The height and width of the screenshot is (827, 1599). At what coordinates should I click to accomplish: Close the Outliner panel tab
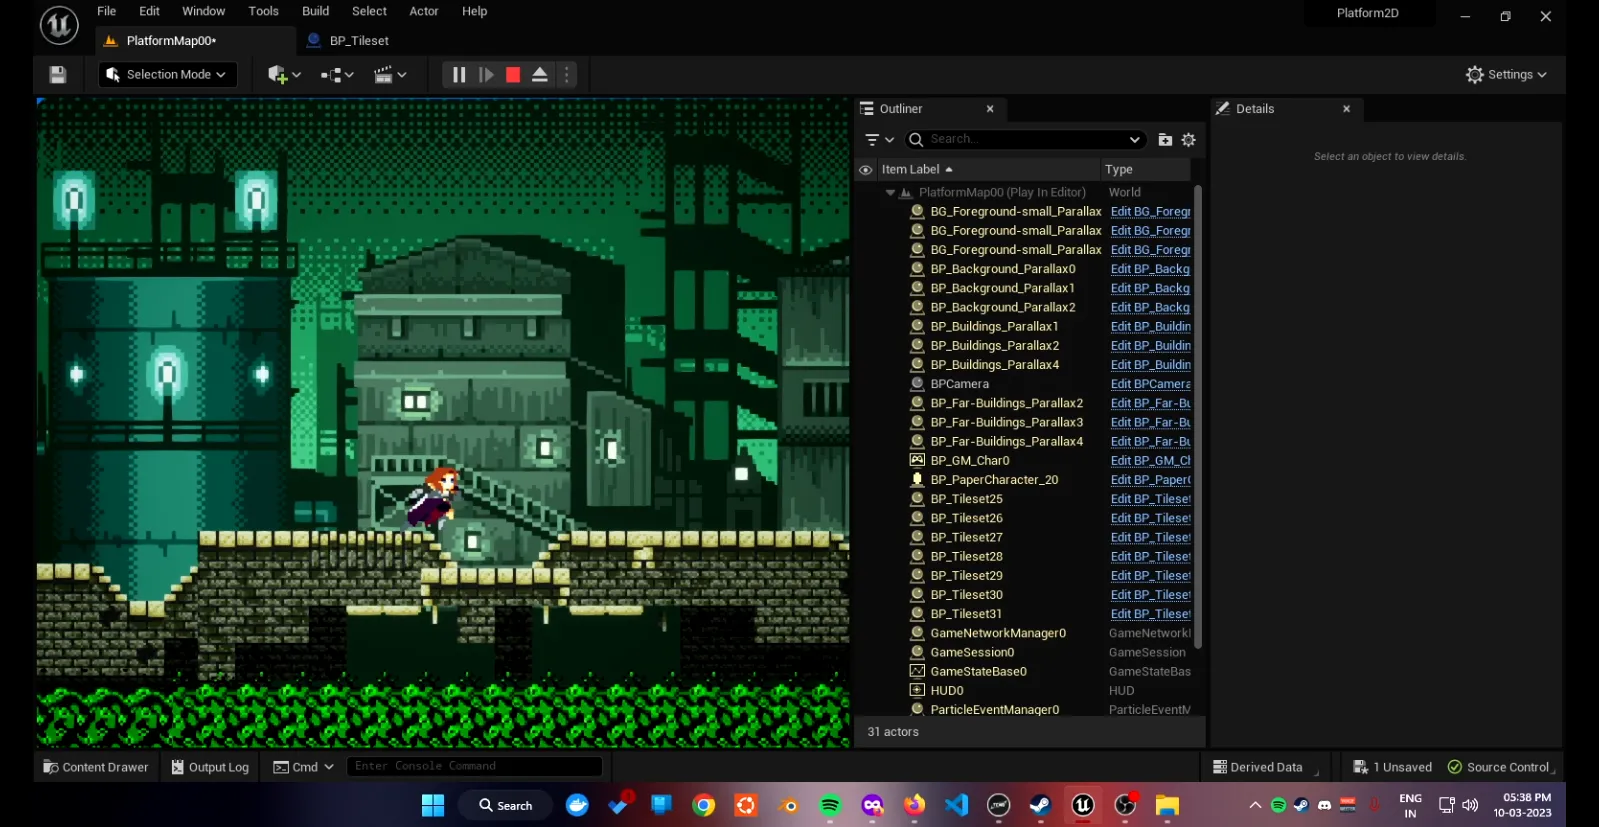click(990, 109)
